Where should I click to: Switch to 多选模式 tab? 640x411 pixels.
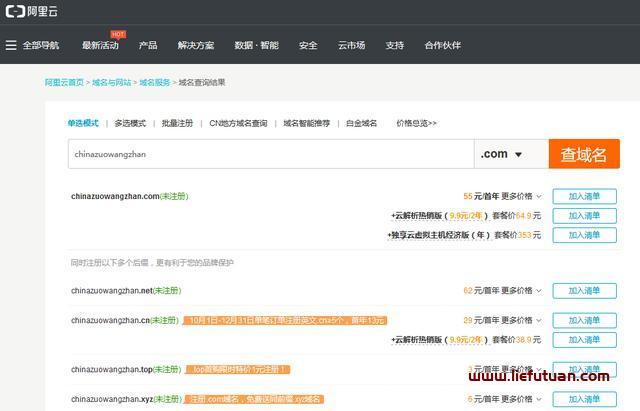click(x=130, y=123)
